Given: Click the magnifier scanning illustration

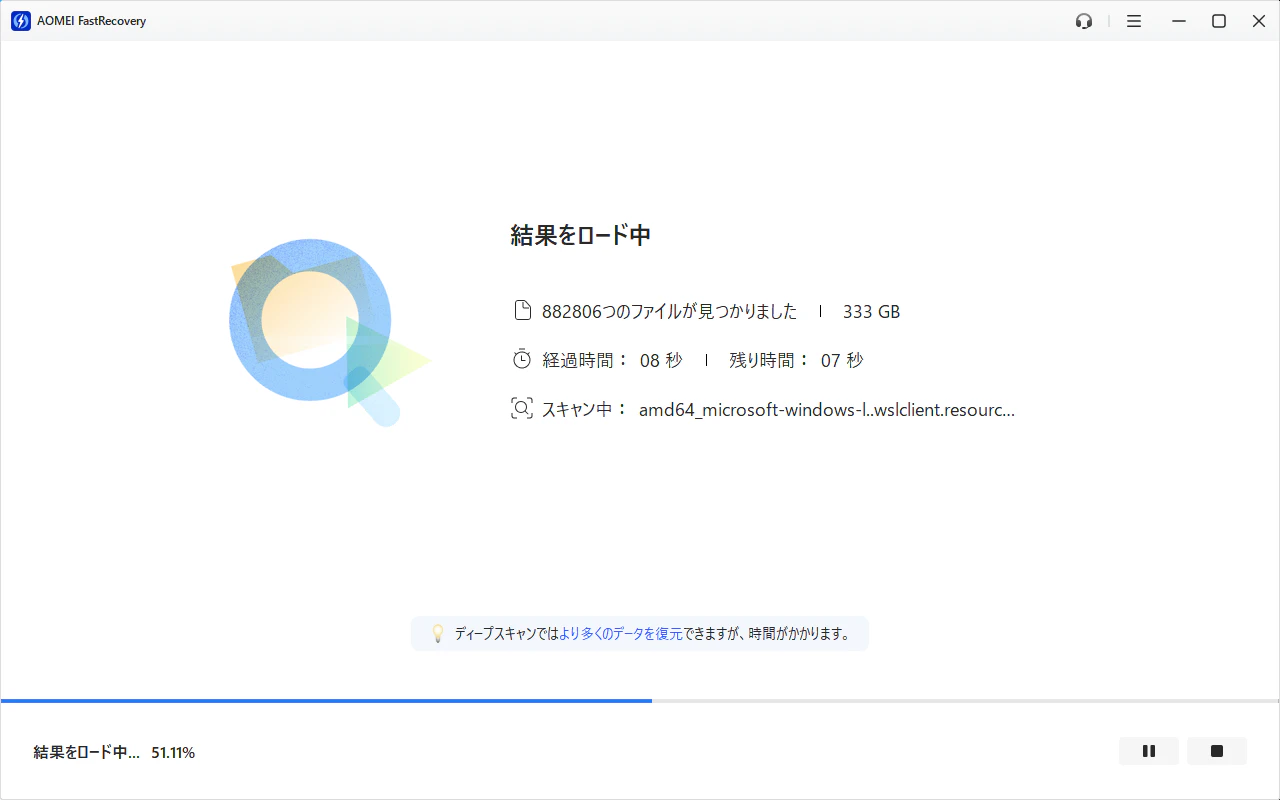Looking at the screenshot, I should point(330,332).
